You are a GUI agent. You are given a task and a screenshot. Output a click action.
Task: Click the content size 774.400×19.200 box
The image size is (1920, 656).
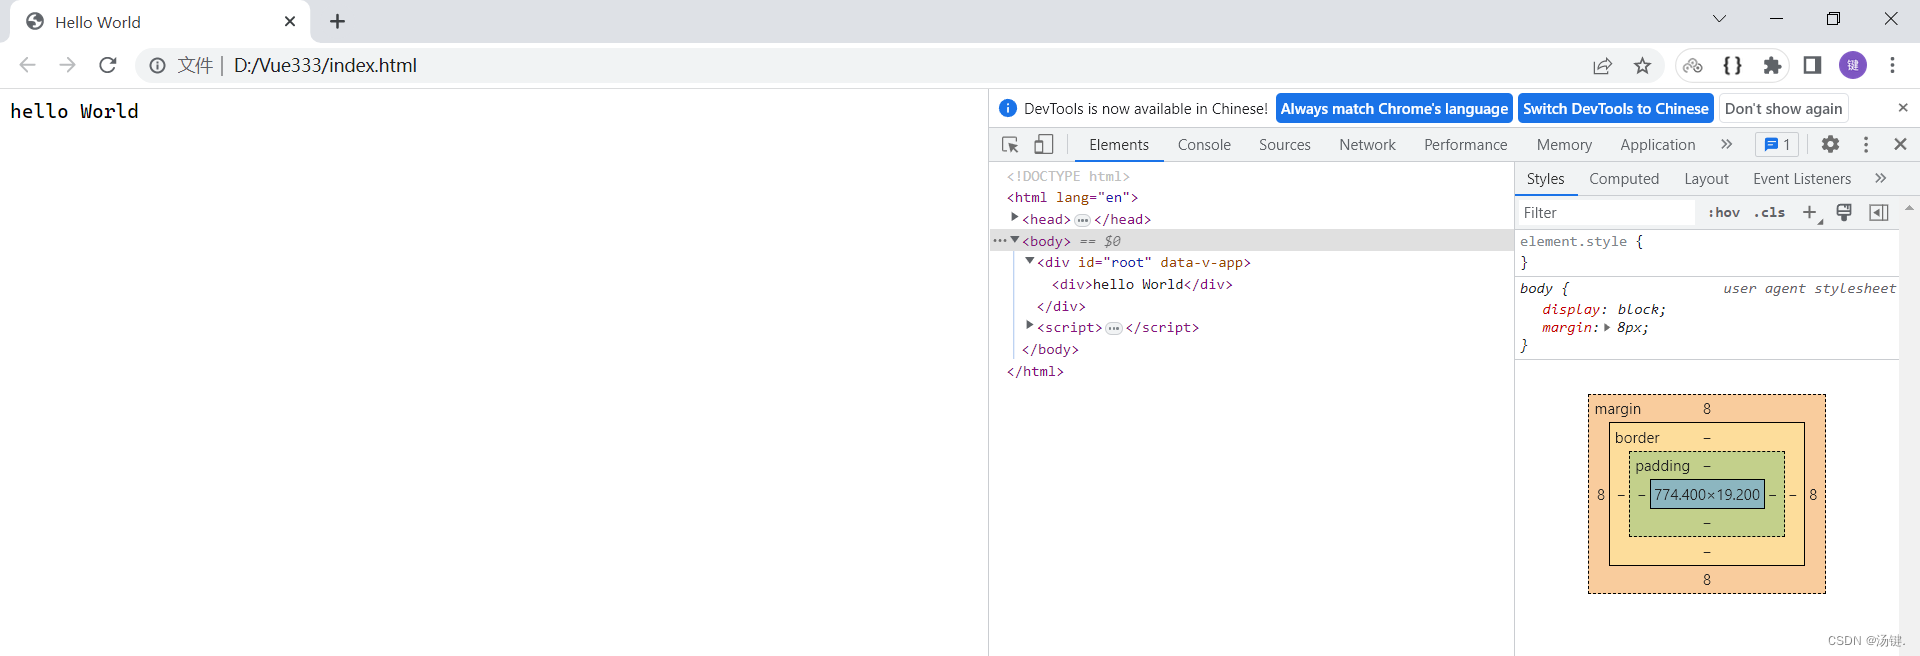(x=1707, y=494)
